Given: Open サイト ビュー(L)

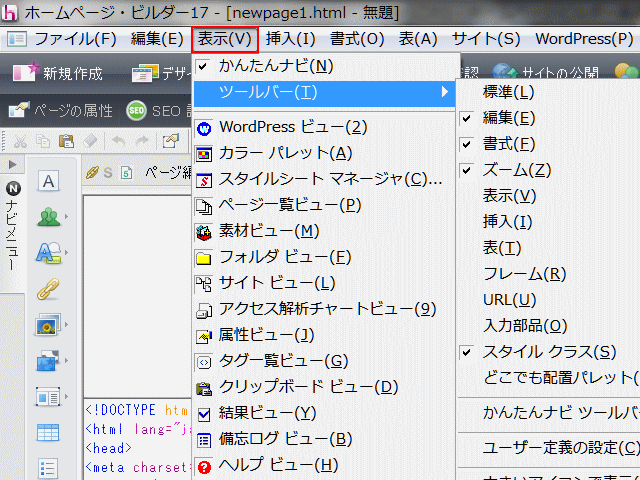Looking at the screenshot, I should (x=324, y=283).
